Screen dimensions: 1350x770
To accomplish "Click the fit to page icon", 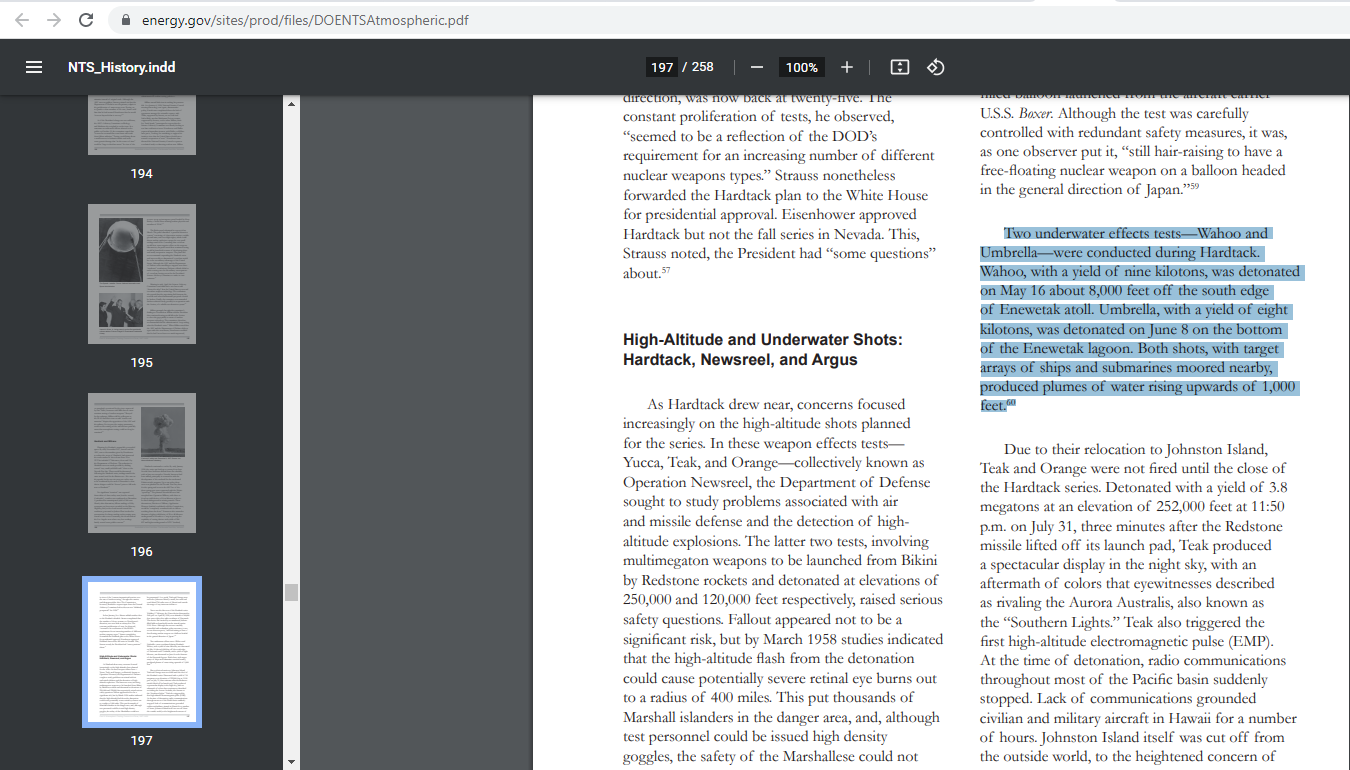I will (900, 67).
